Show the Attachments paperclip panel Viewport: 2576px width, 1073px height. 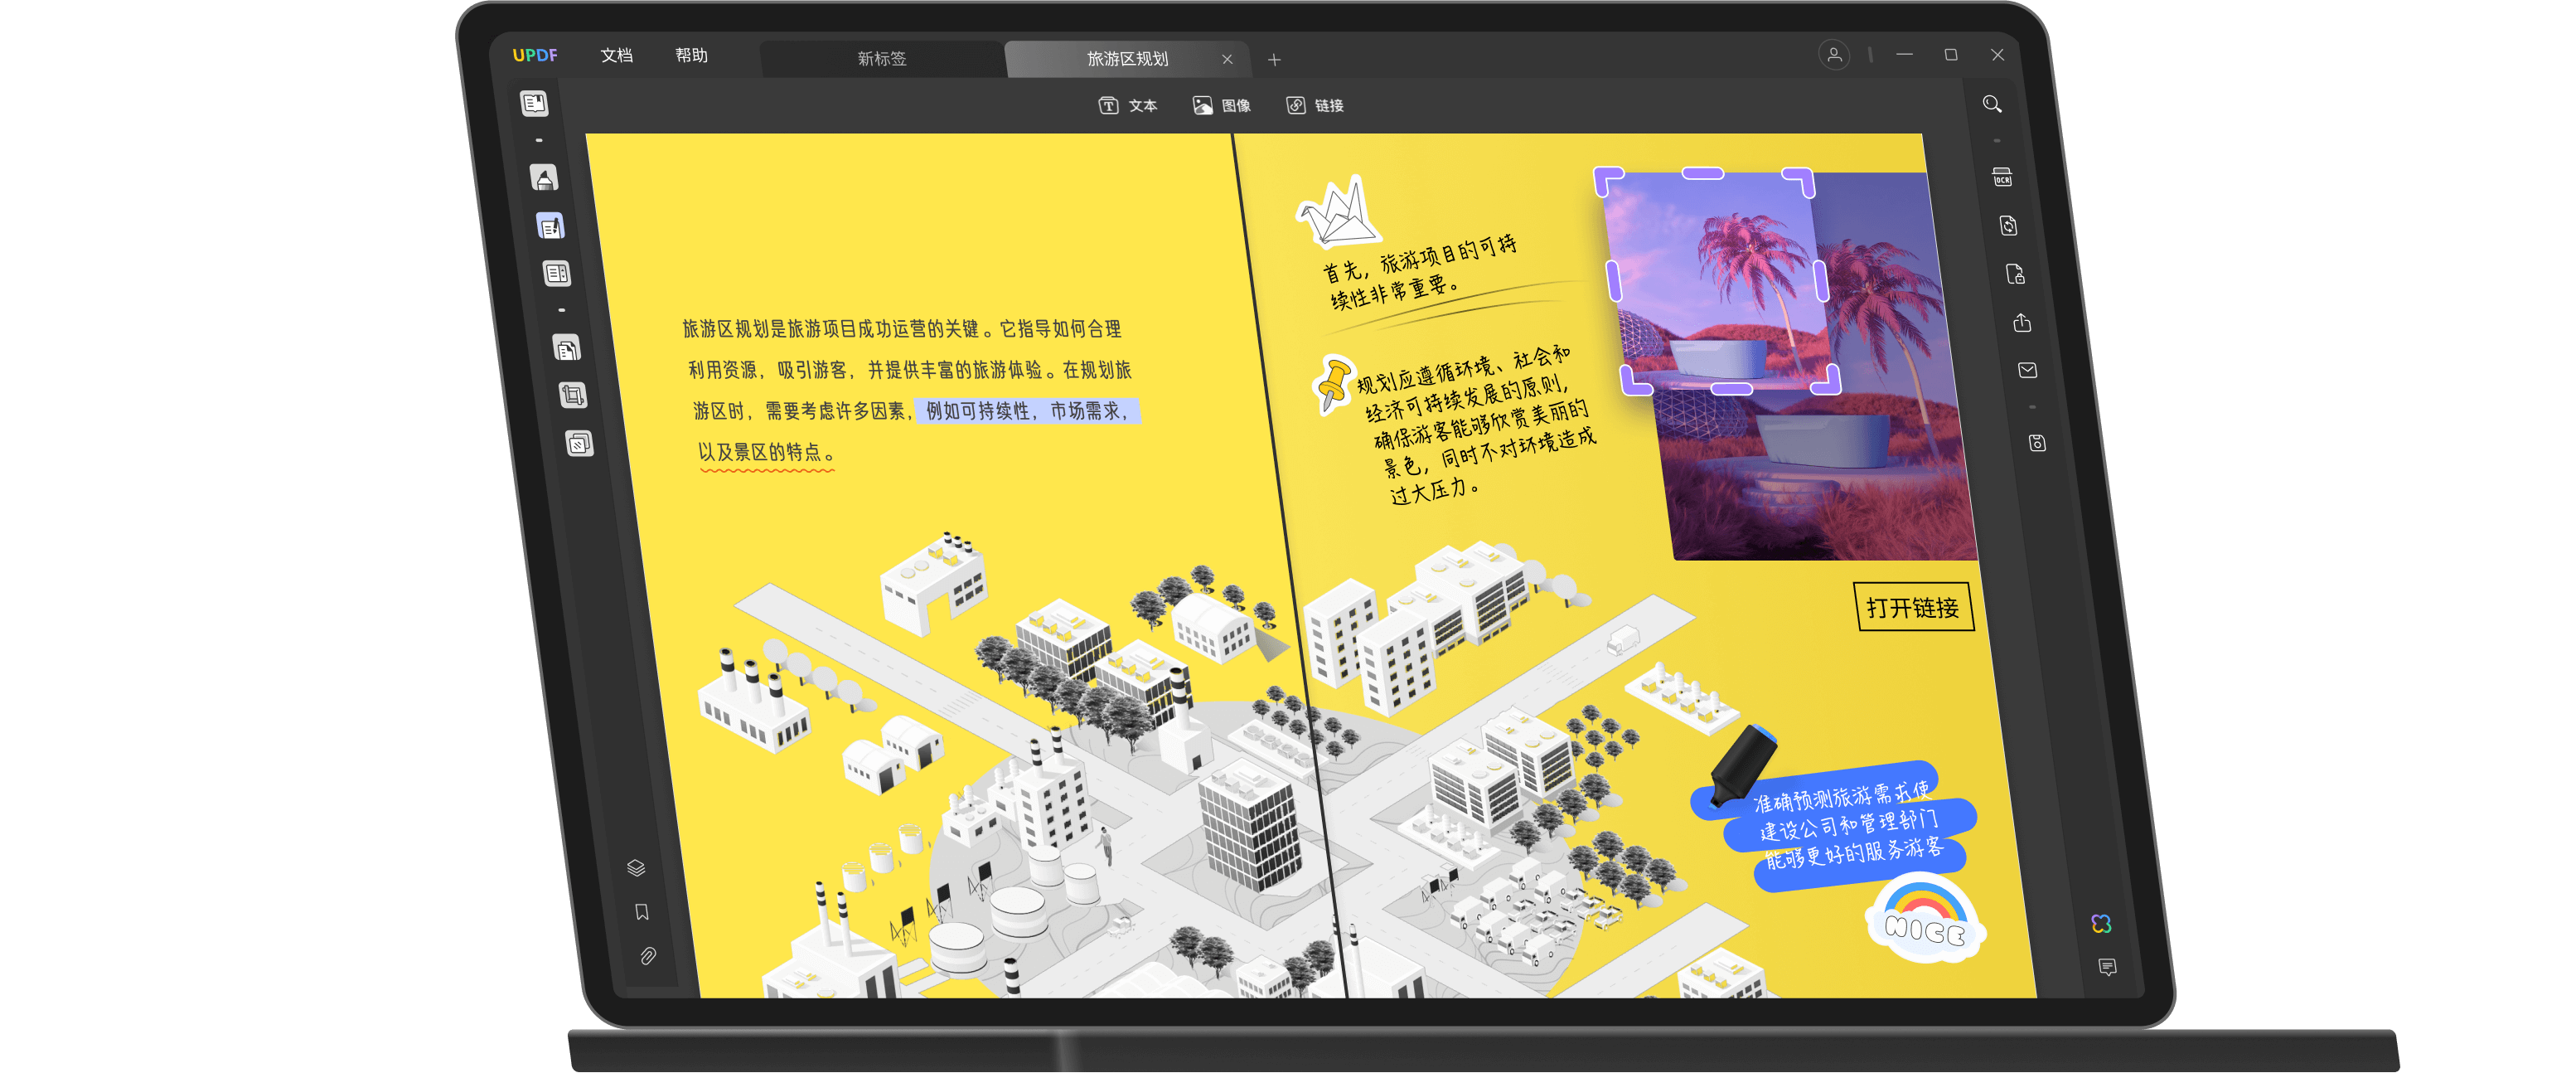click(648, 957)
